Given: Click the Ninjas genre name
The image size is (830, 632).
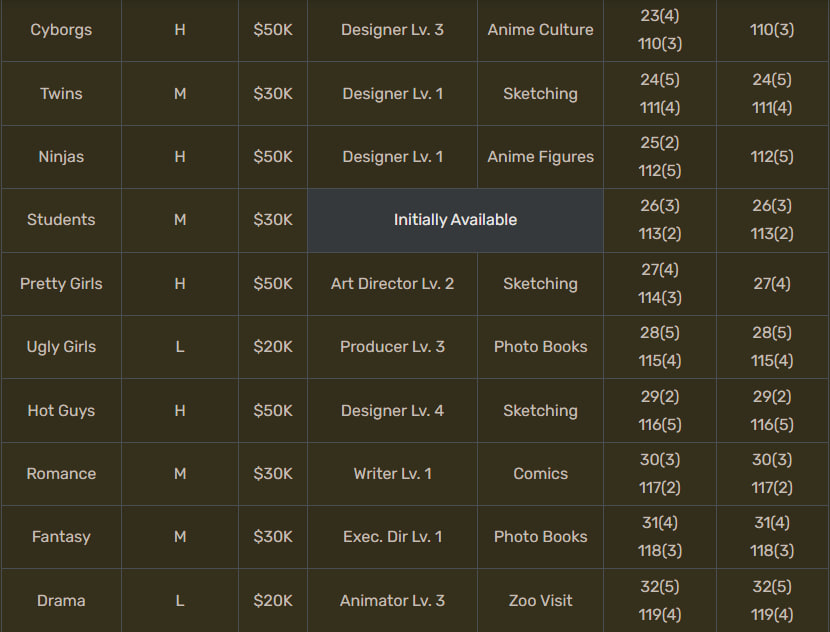Looking at the screenshot, I should coord(61,157).
